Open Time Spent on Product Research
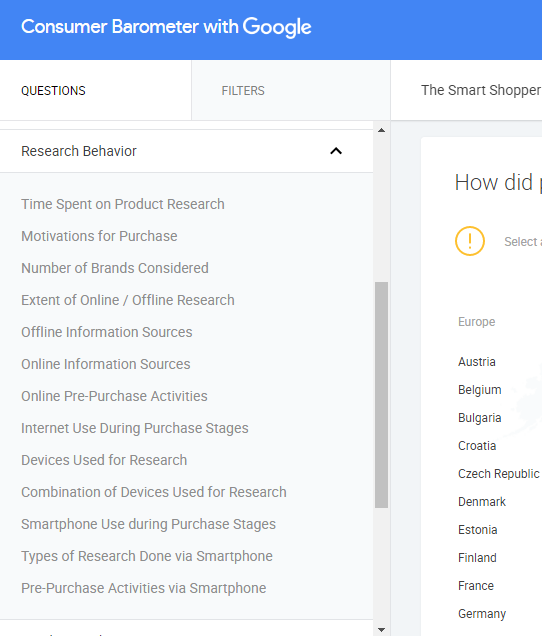Image resolution: width=542 pixels, height=636 pixels. pyautogui.click(x=123, y=204)
